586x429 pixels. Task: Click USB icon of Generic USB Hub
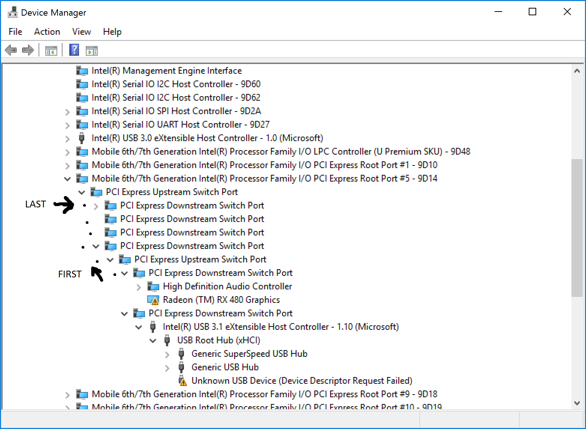click(x=181, y=367)
